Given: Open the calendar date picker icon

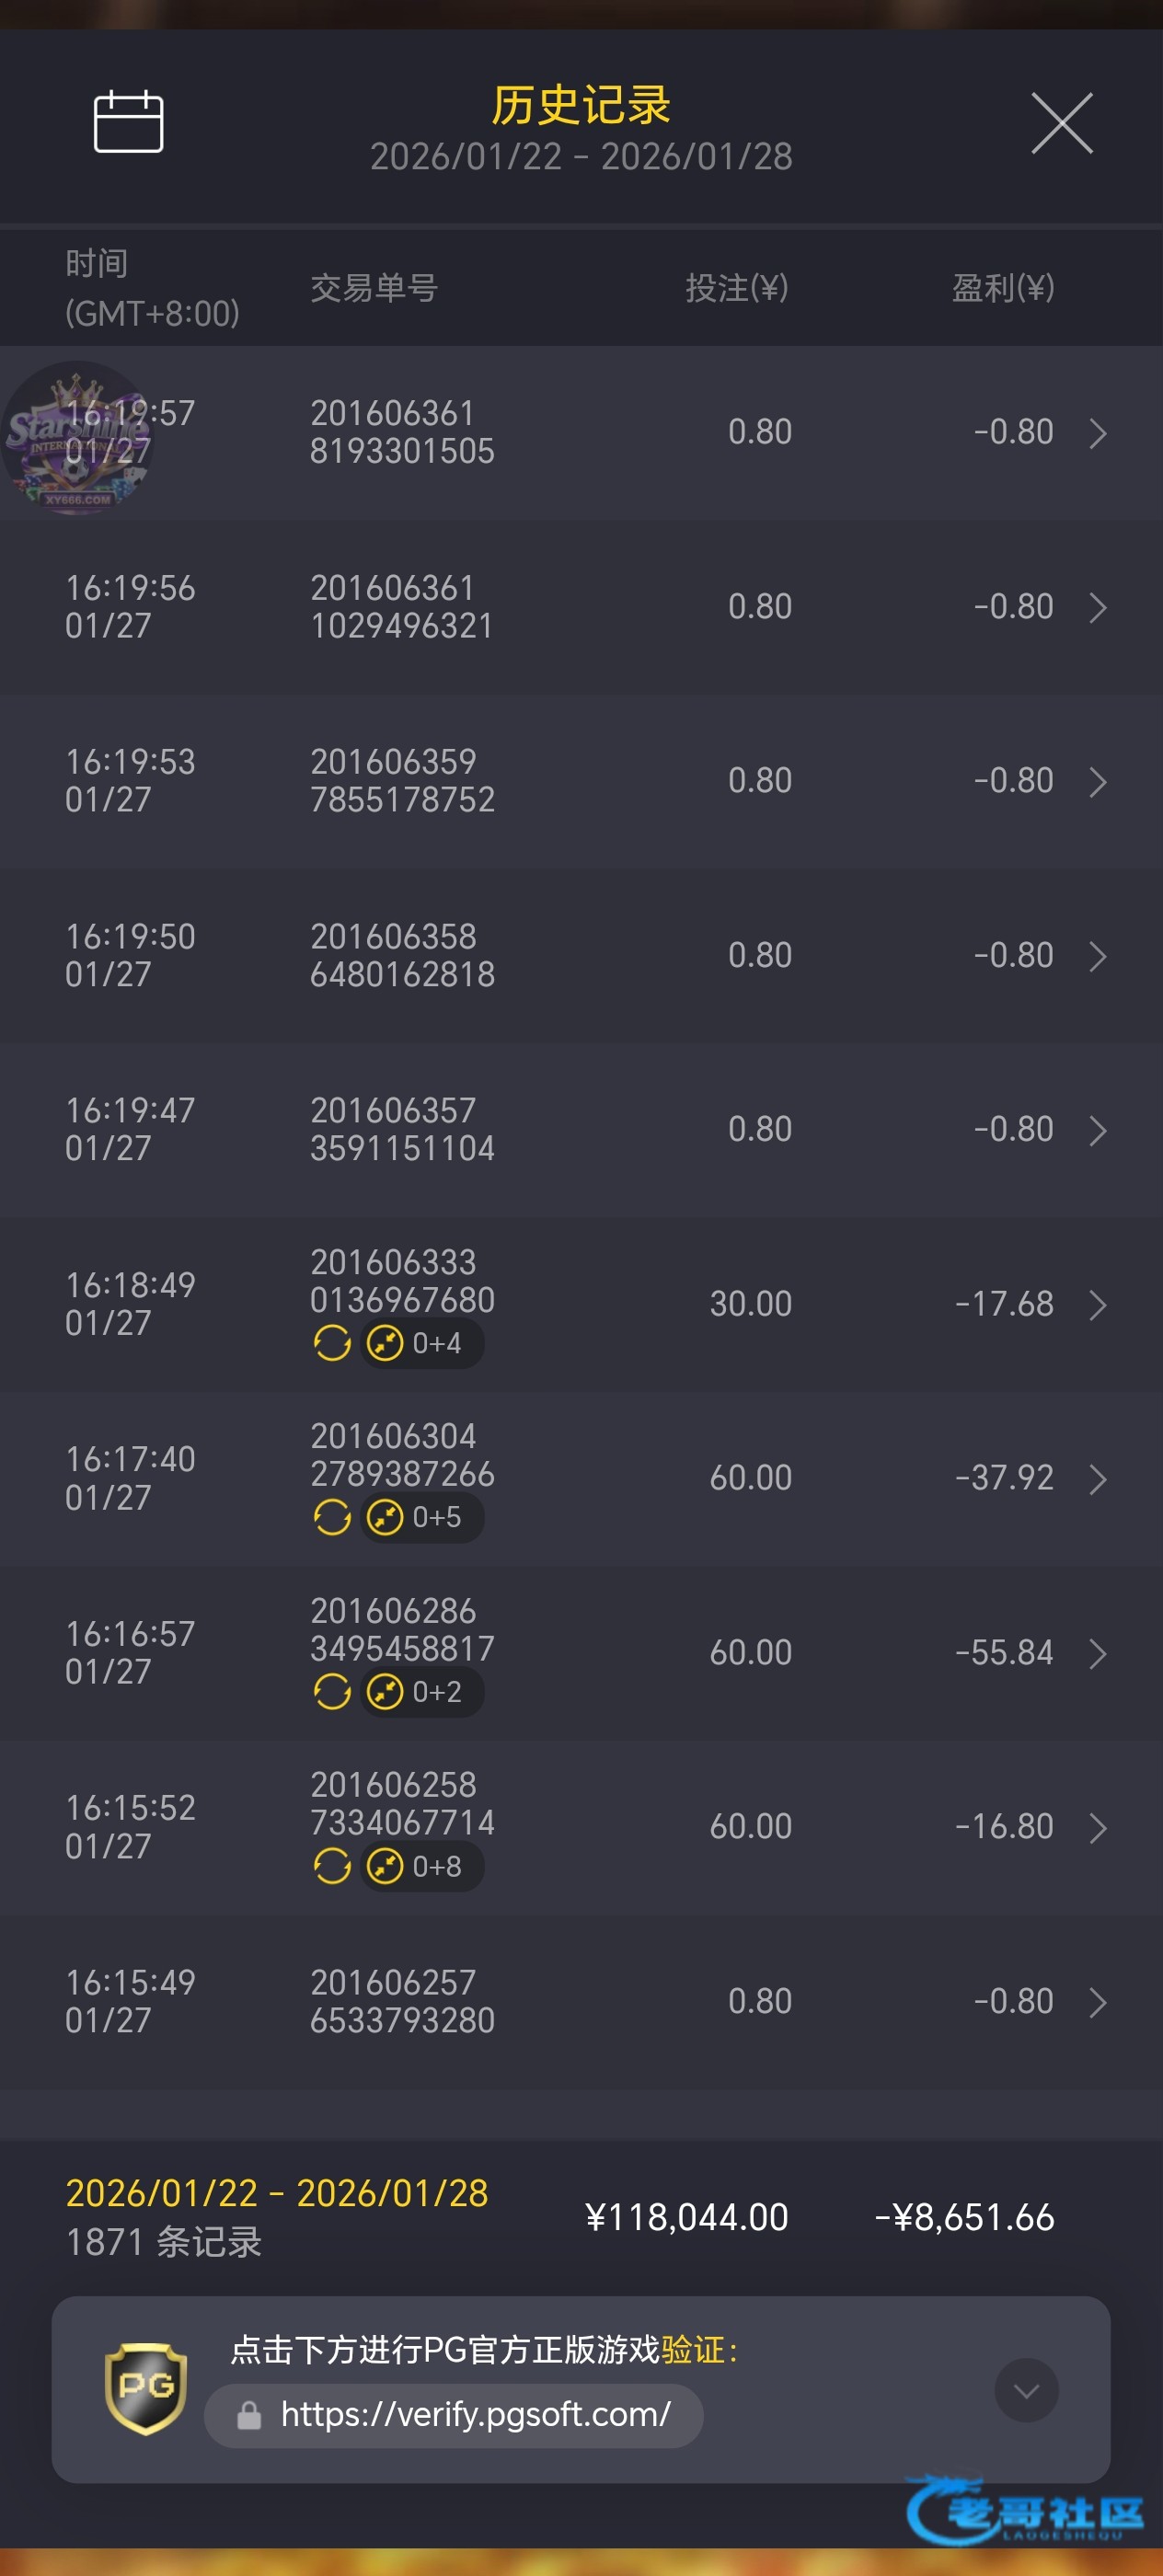Looking at the screenshot, I should (128, 122).
